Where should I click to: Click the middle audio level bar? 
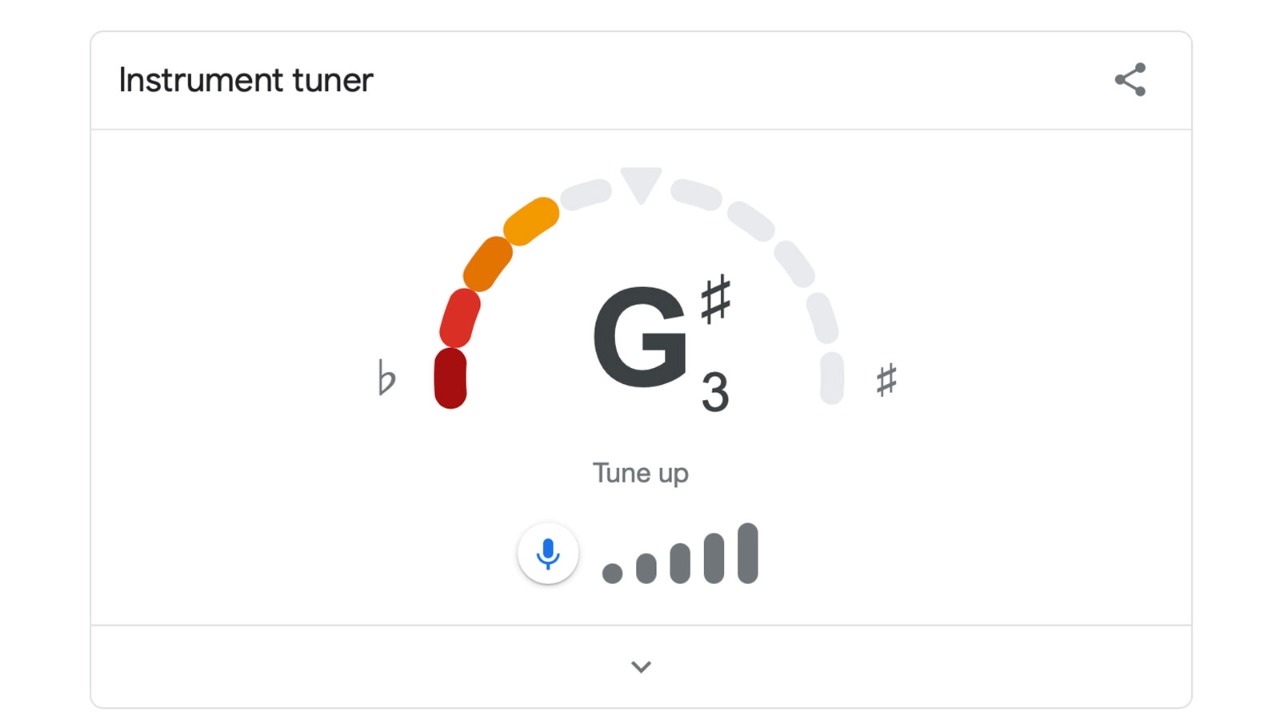pos(680,563)
